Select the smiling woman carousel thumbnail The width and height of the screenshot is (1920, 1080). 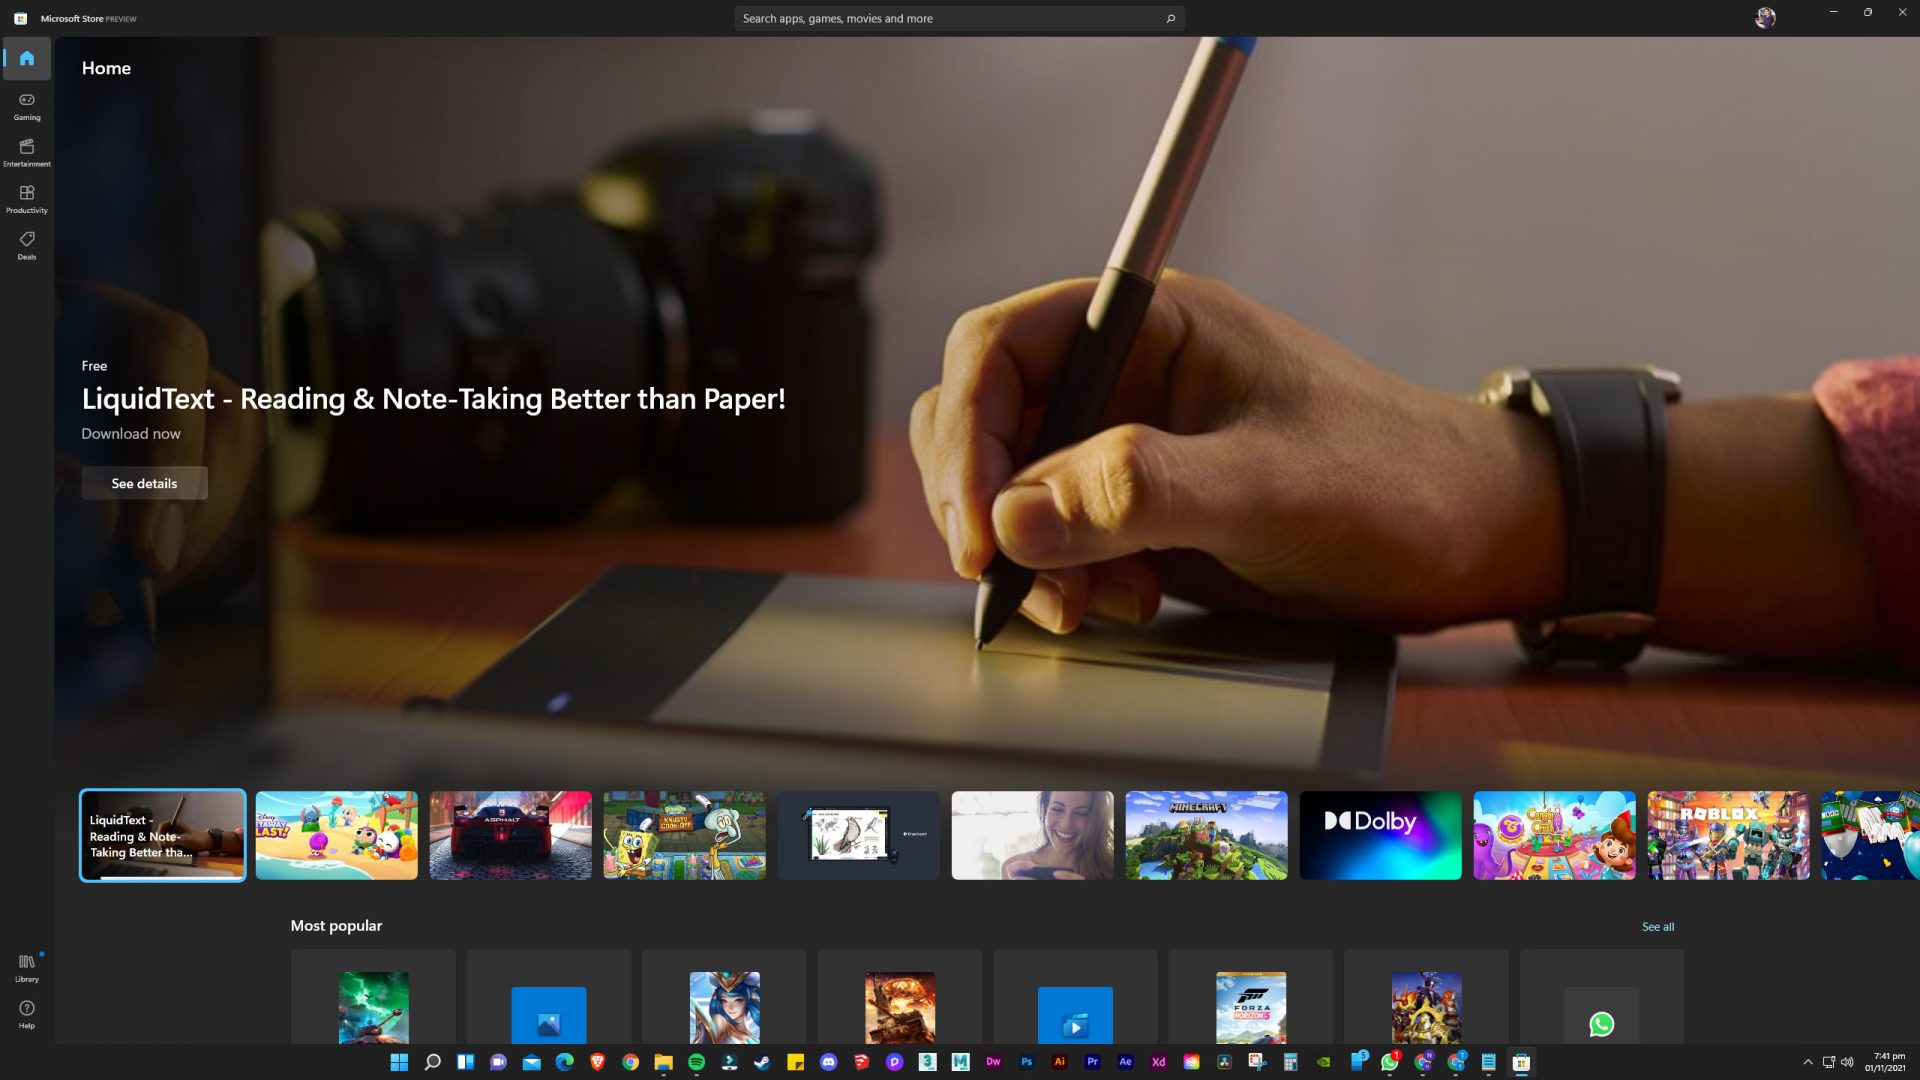[1033, 836]
